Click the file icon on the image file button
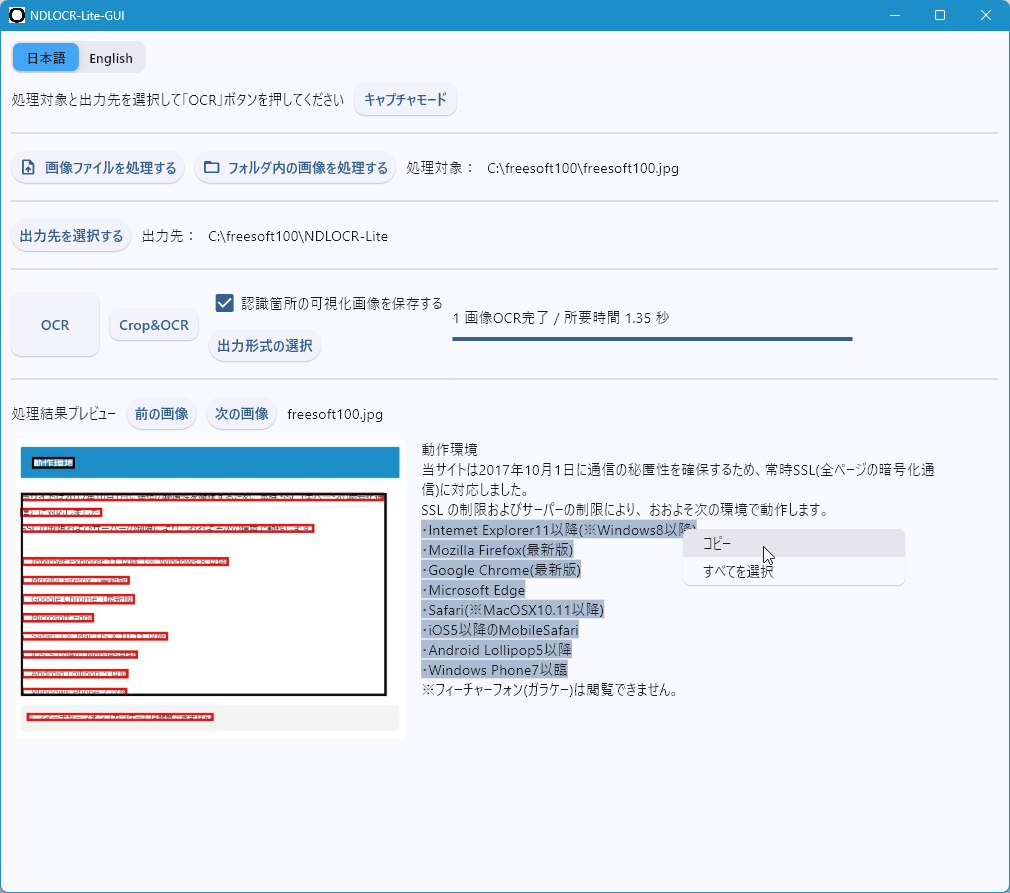The height and width of the screenshot is (893, 1010). [x=28, y=168]
